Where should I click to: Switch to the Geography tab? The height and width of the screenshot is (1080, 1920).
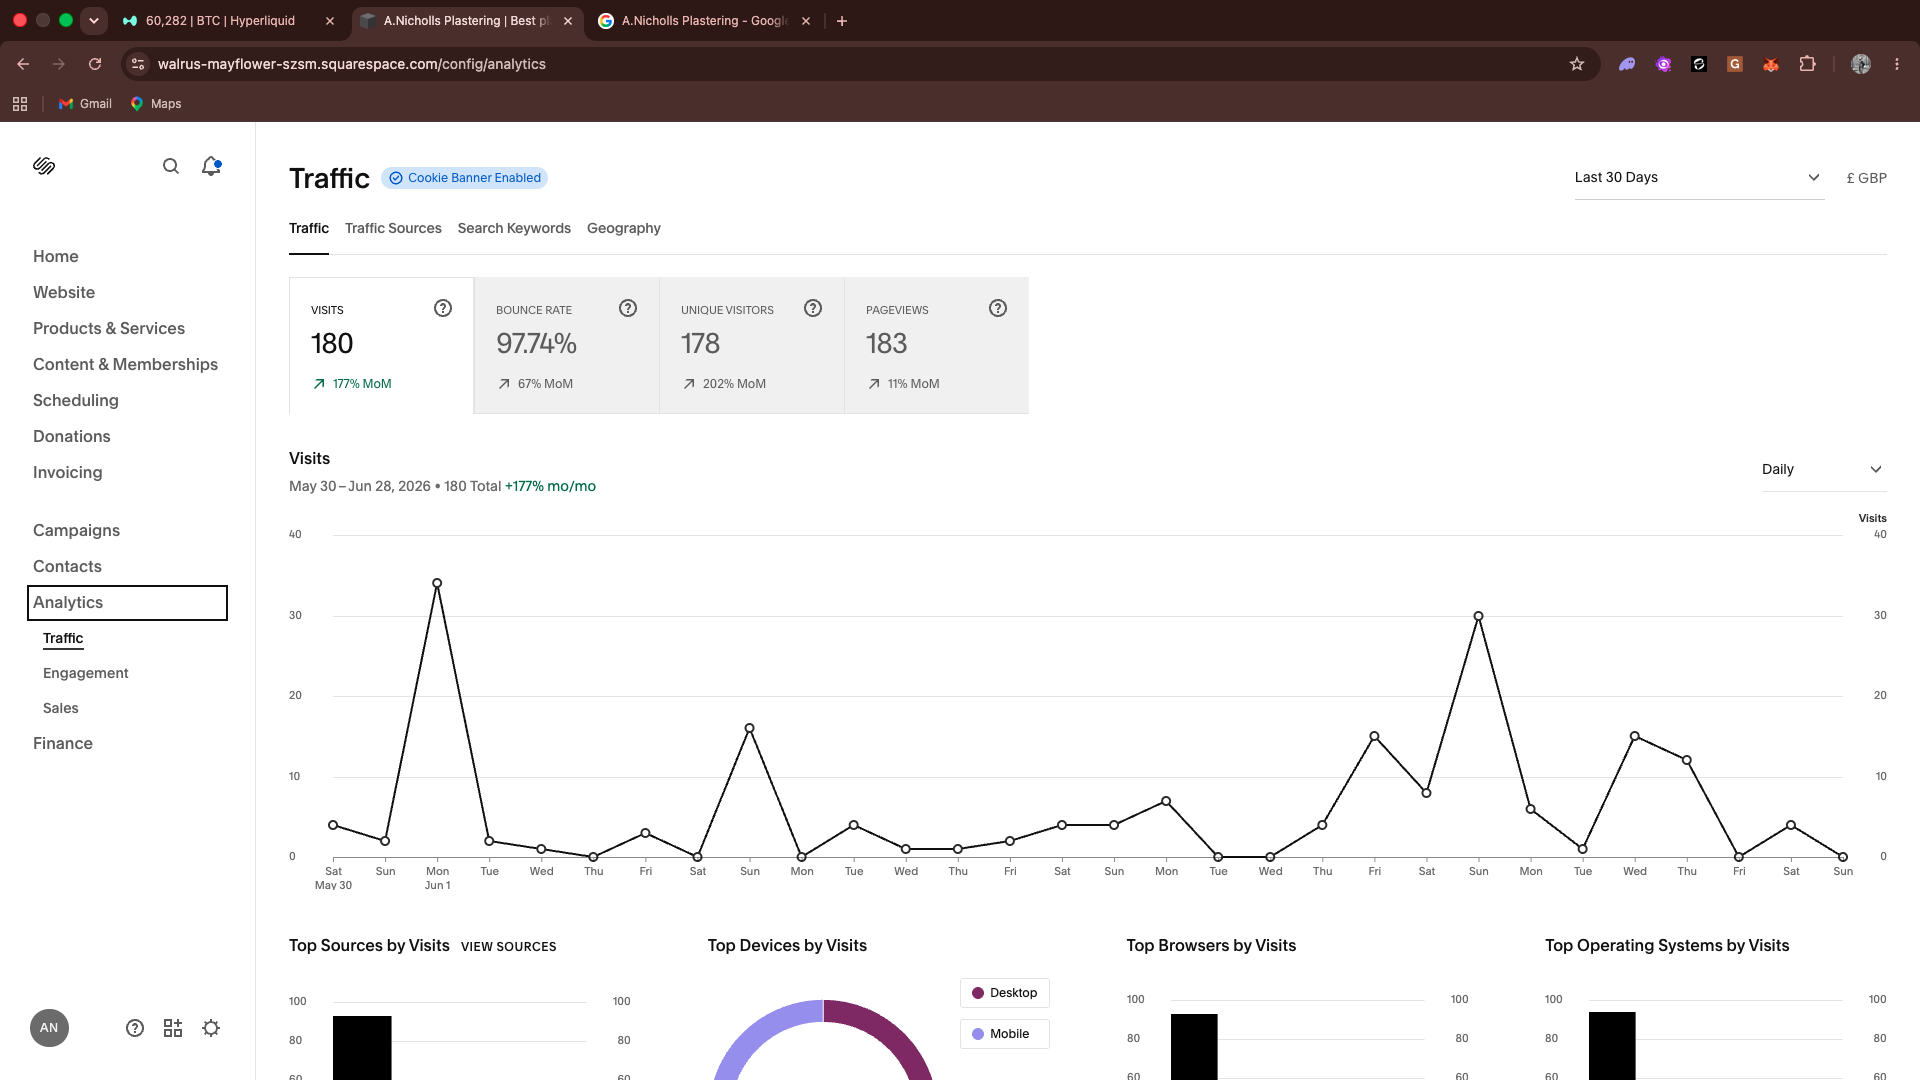pyautogui.click(x=624, y=229)
